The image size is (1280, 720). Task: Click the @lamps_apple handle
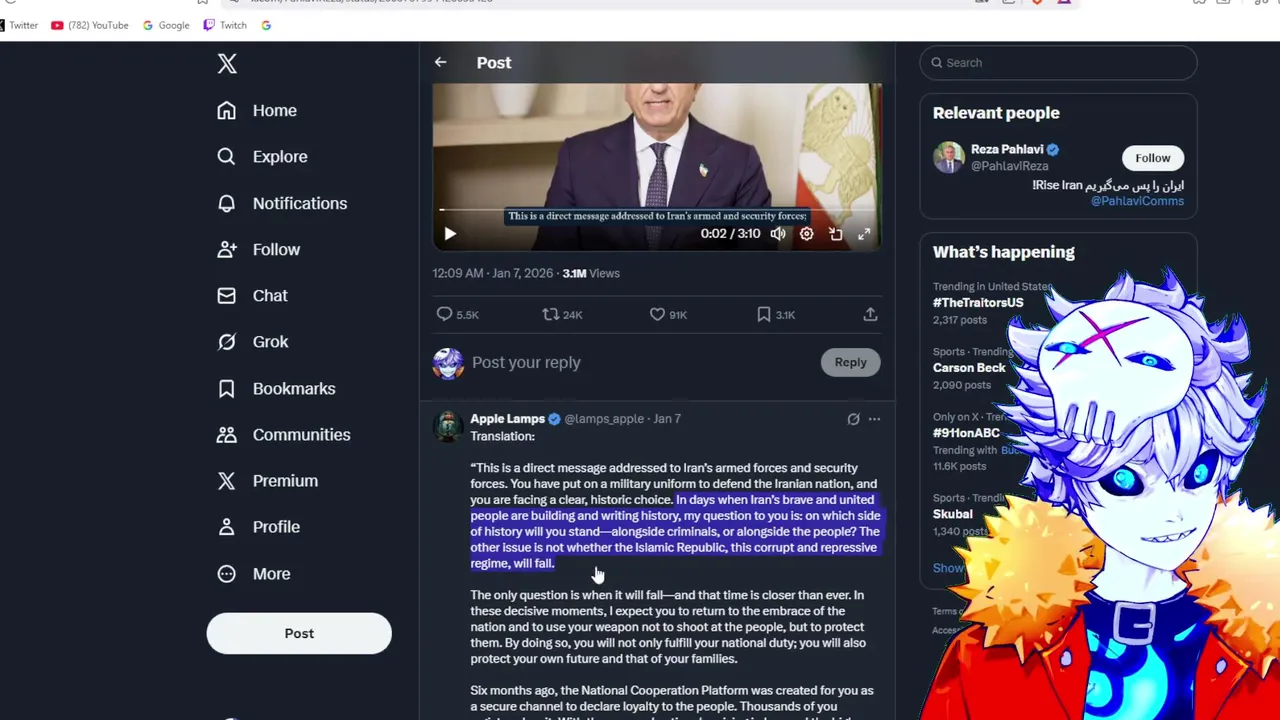coord(604,419)
